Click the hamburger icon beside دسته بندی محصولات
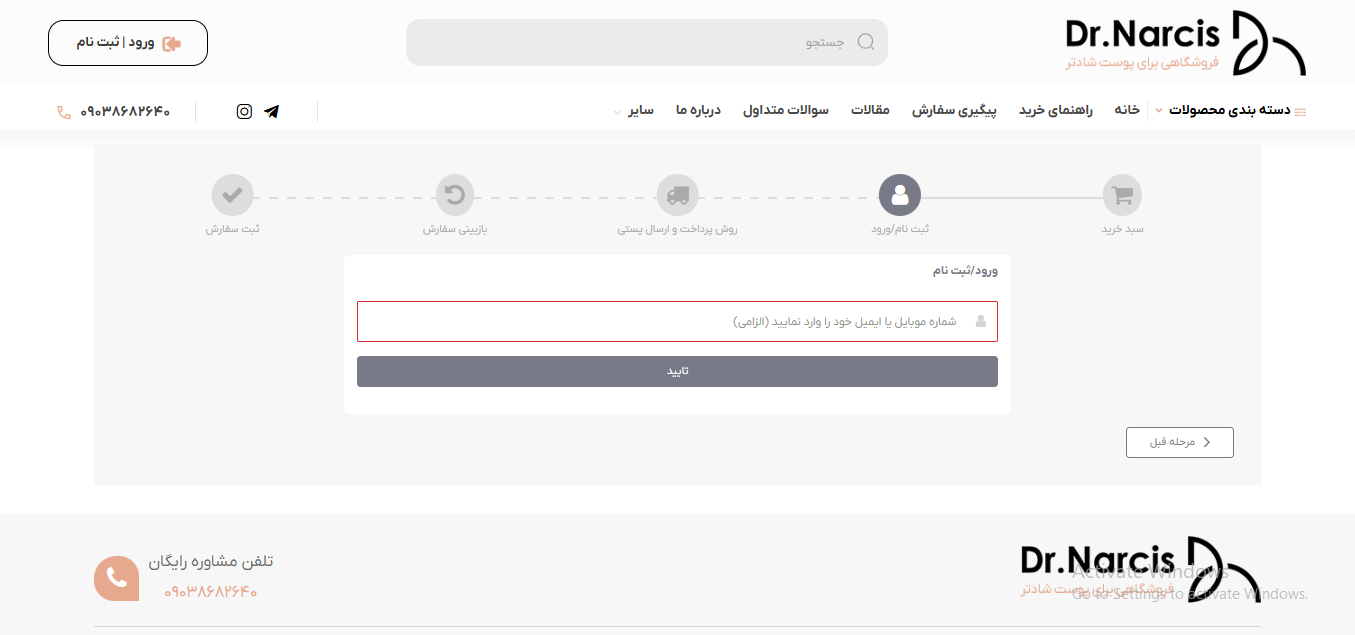Image resolution: width=1355 pixels, height=635 pixels. 1300,111
